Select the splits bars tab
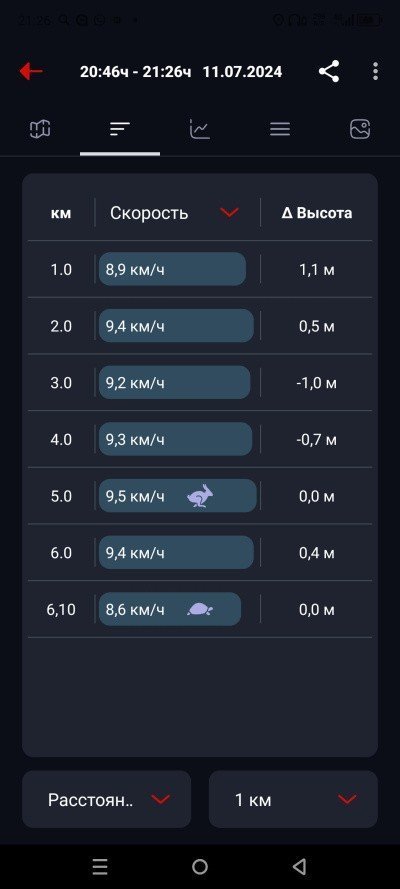The image size is (400, 889). coord(120,129)
